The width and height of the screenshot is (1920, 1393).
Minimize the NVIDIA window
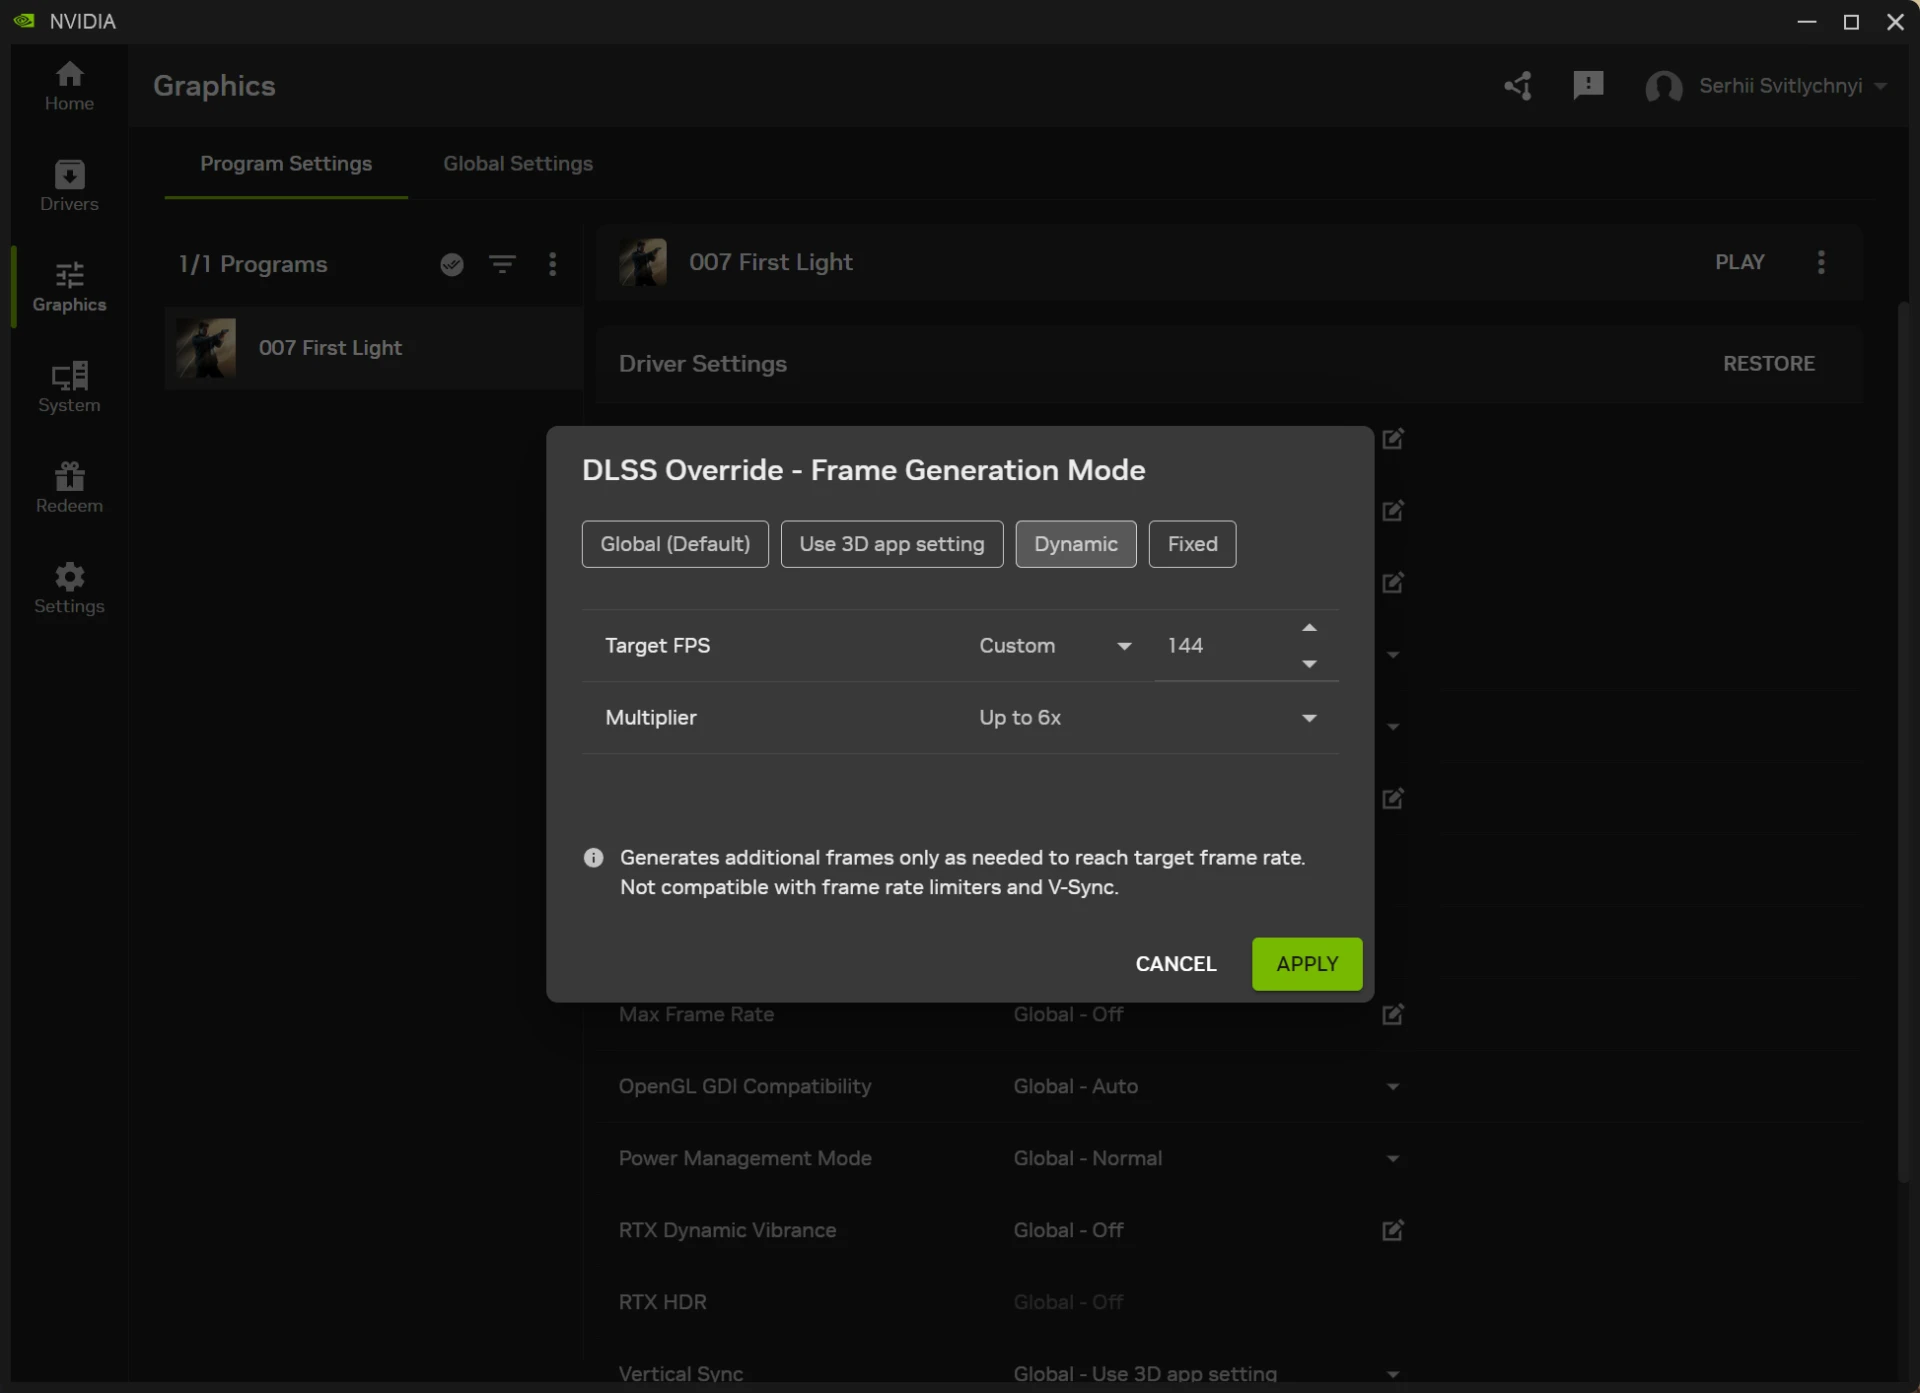pyautogui.click(x=1806, y=21)
